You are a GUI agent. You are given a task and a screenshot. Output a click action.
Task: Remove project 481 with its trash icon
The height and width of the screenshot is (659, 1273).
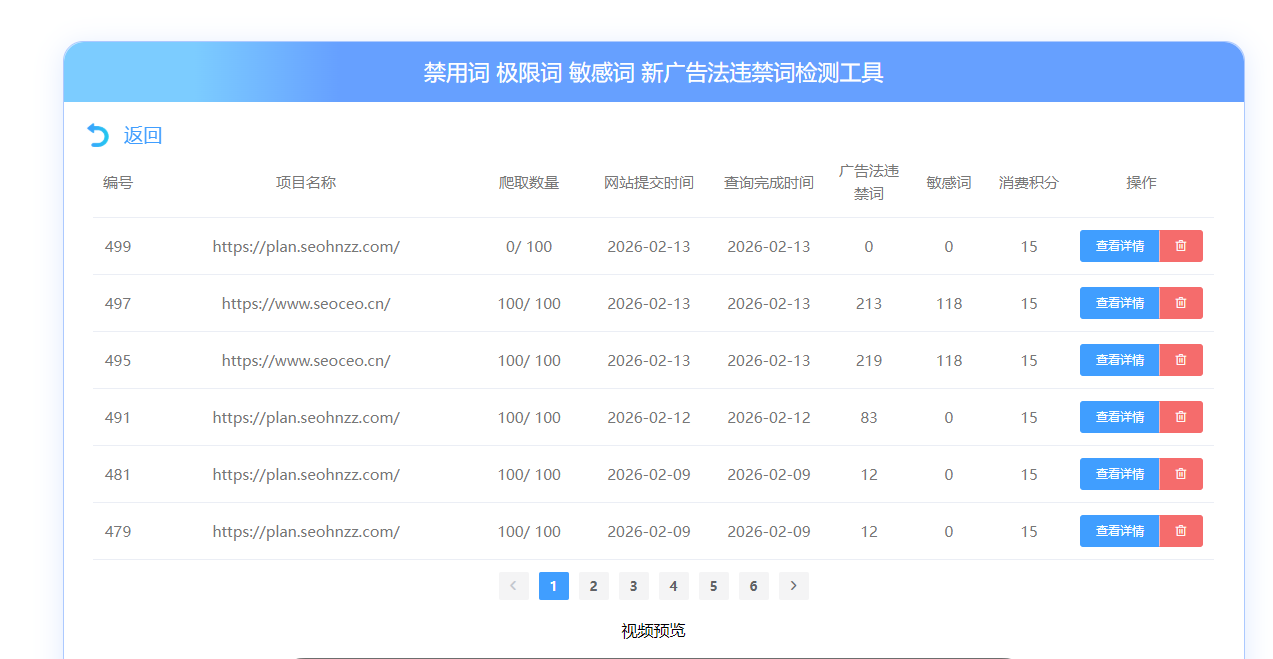tap(1180, 473)
